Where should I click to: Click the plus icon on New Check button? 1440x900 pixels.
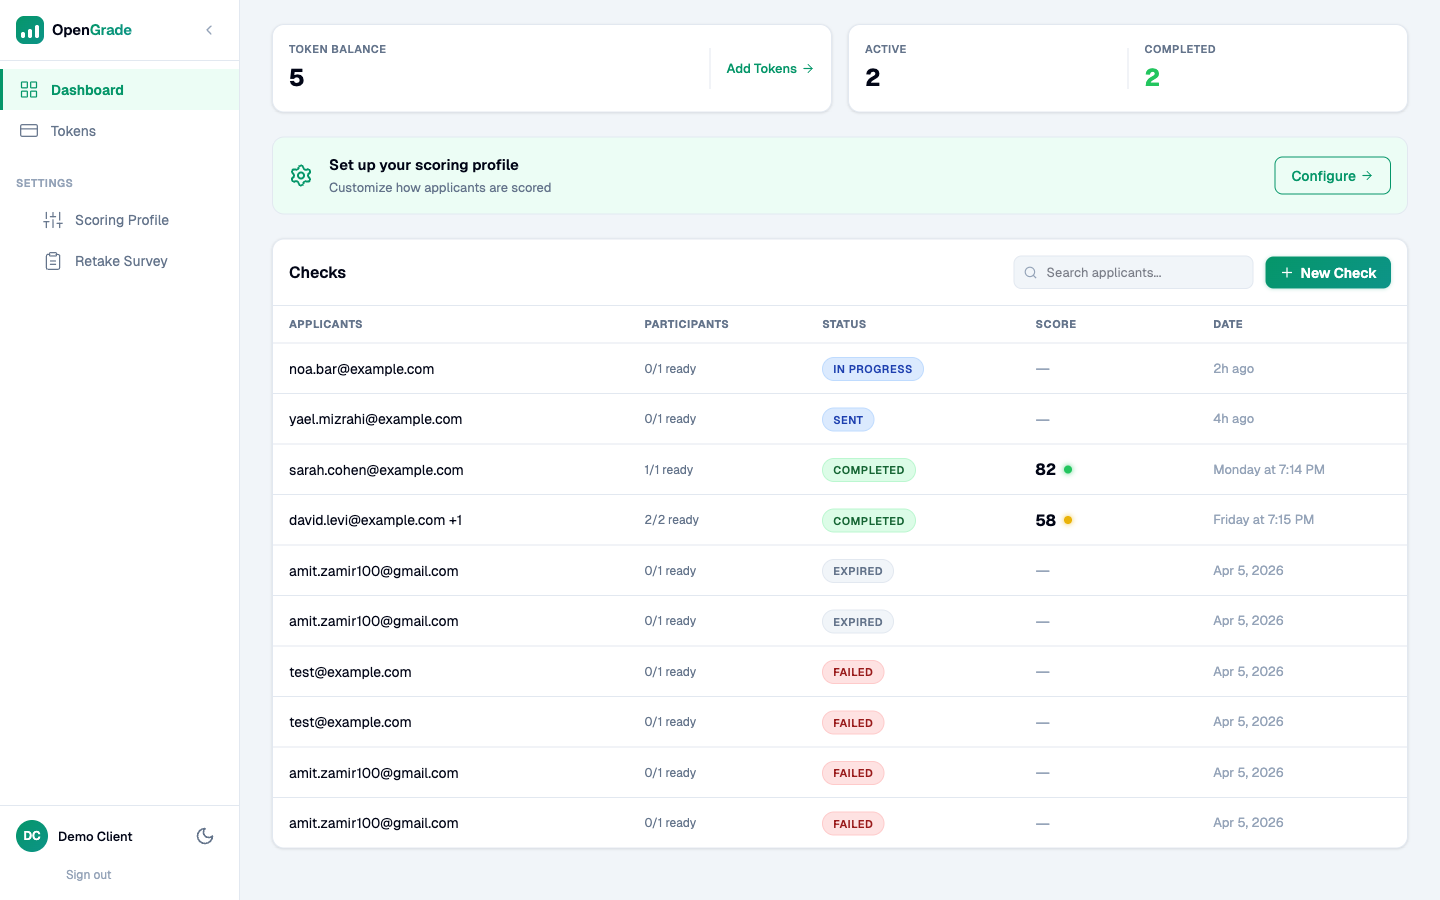coord(1286,272)
